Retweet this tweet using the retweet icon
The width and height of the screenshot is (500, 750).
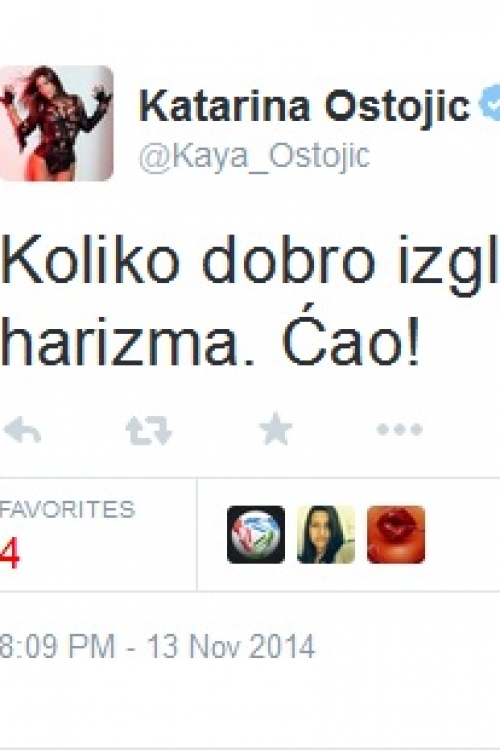[x=148, y=430]
